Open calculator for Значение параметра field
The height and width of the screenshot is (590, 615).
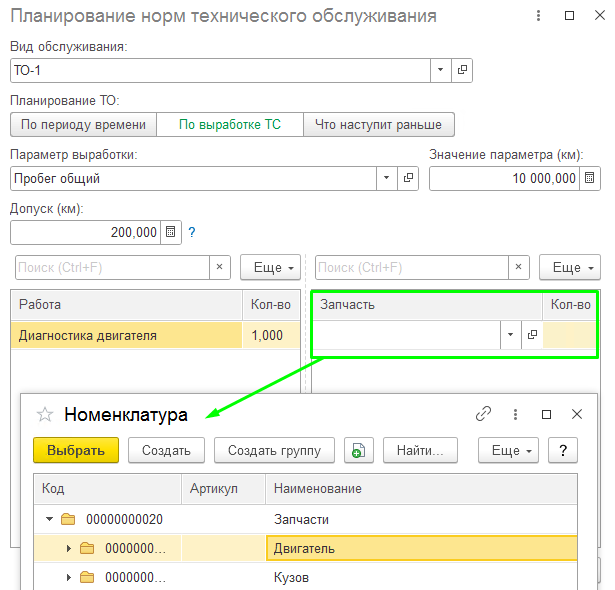coord(589,178)
